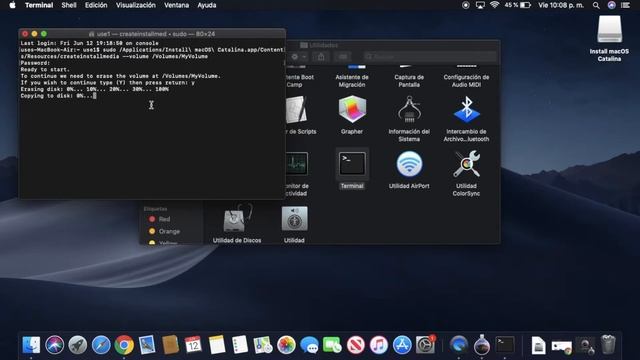The height and width of the screenshot is (360, 640).
Task: Open Mail from the Dock
Action: 147,345
